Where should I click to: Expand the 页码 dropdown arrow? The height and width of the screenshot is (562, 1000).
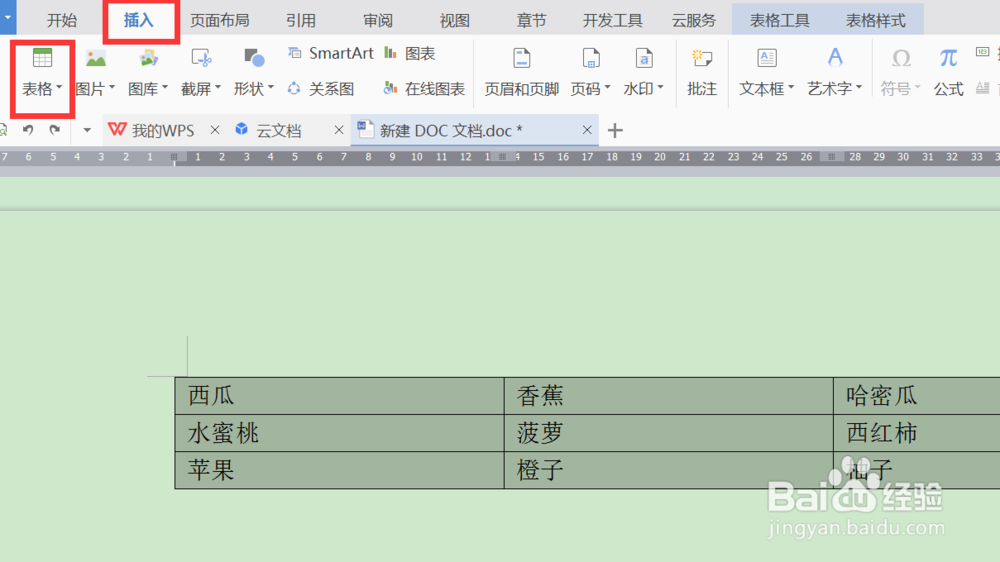click(x=607, y=87)
